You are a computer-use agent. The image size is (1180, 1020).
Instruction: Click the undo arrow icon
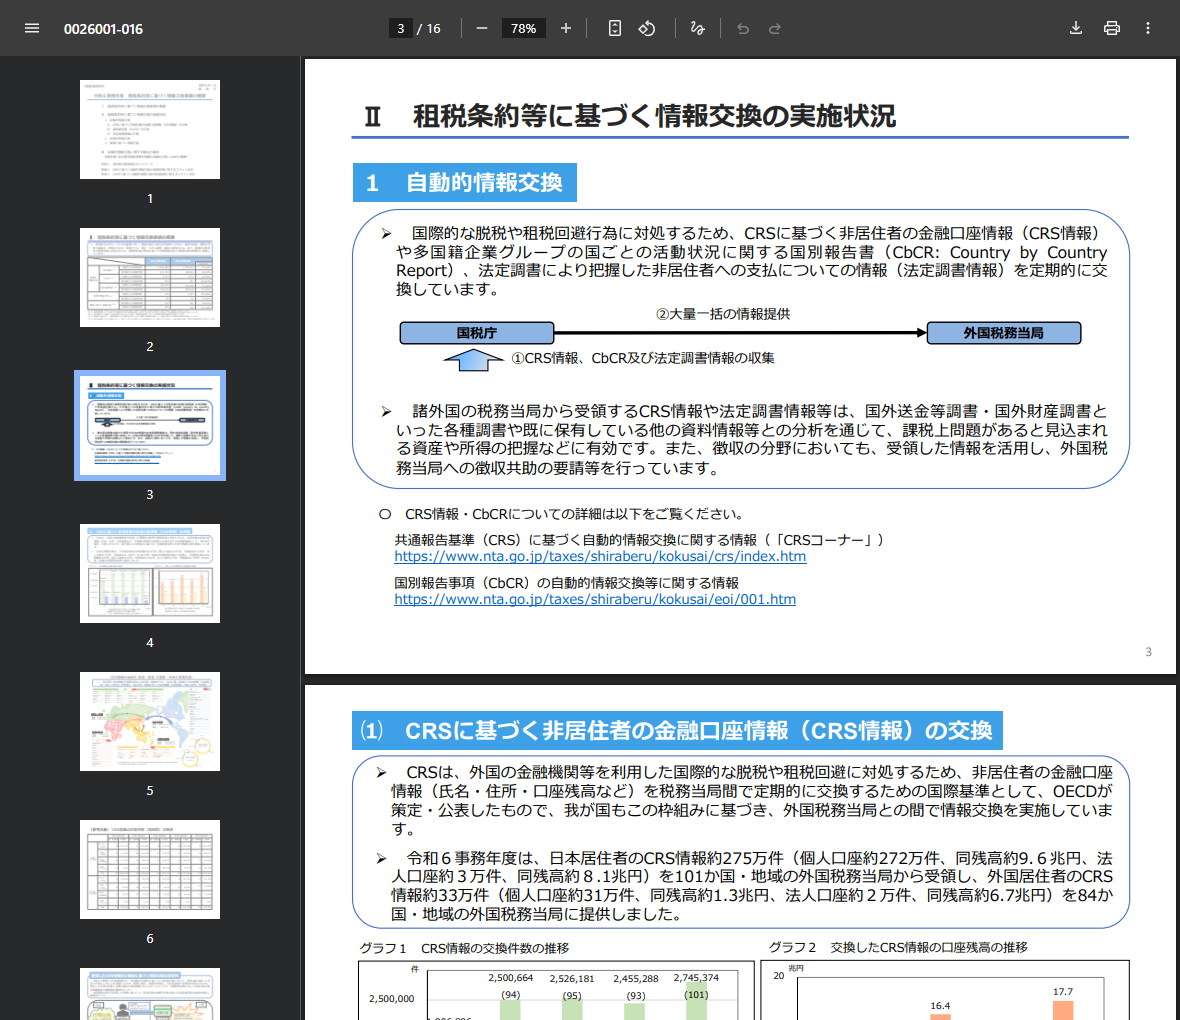743,29
